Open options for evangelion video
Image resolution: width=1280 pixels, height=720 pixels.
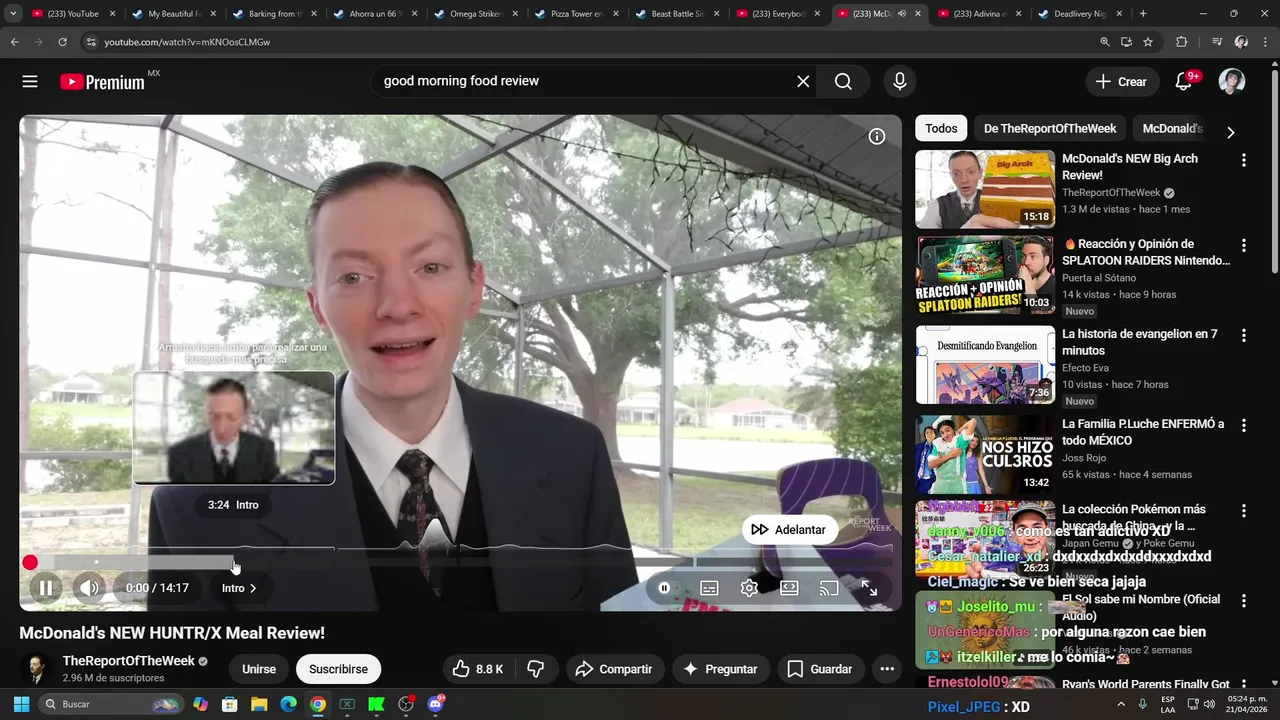click(1244, 336)
